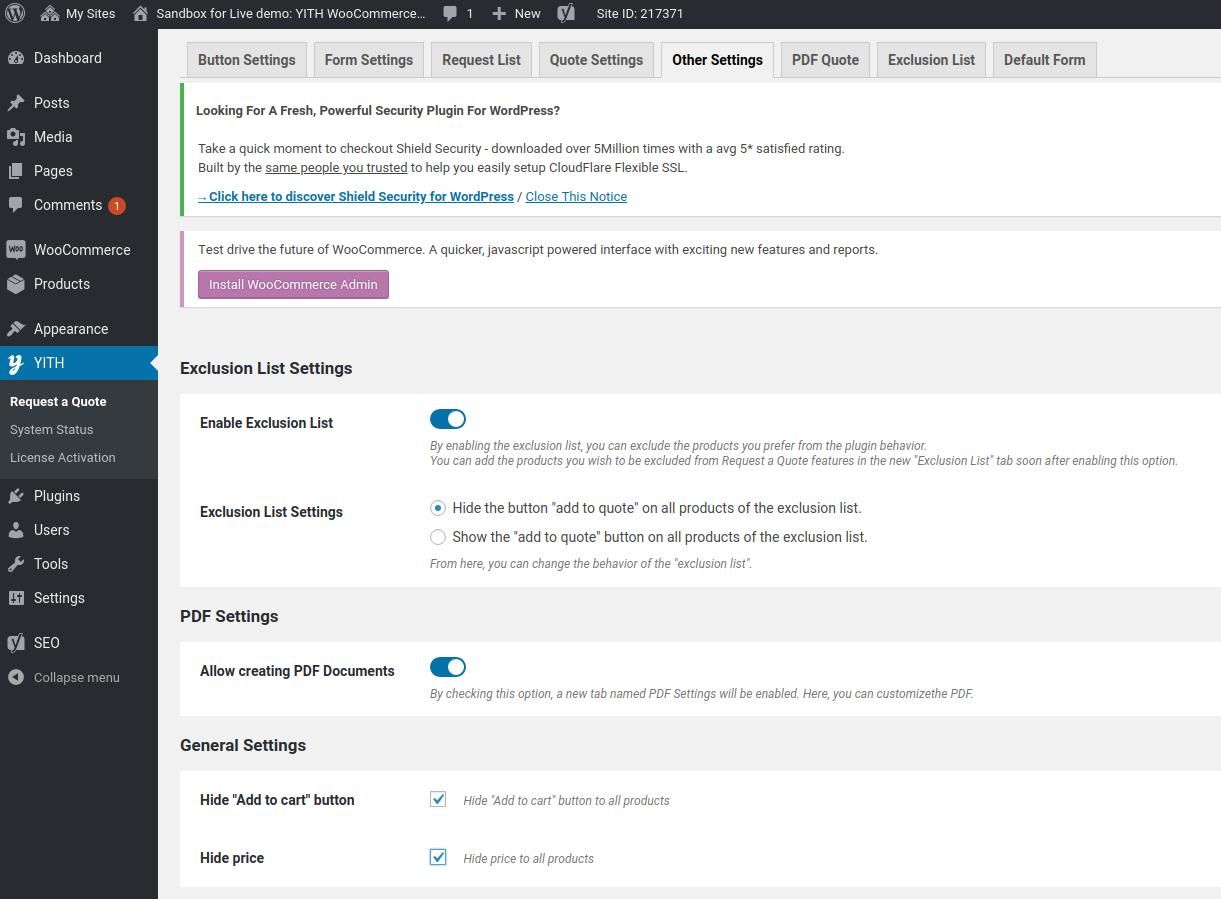
Task: Toggle Enable Exclusion List switch
Action: coord(448,419)
